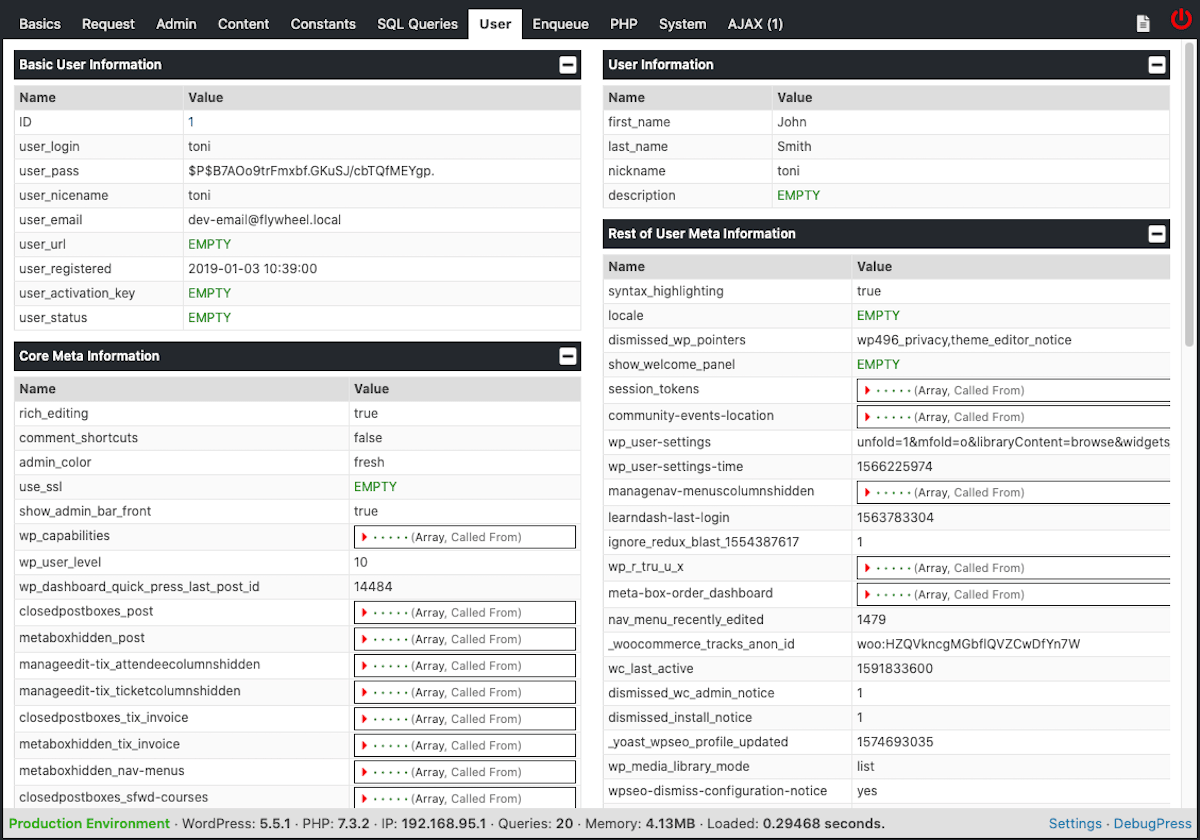Click the user ID value 1
The image size is (1200, 840).
[191, 122]
